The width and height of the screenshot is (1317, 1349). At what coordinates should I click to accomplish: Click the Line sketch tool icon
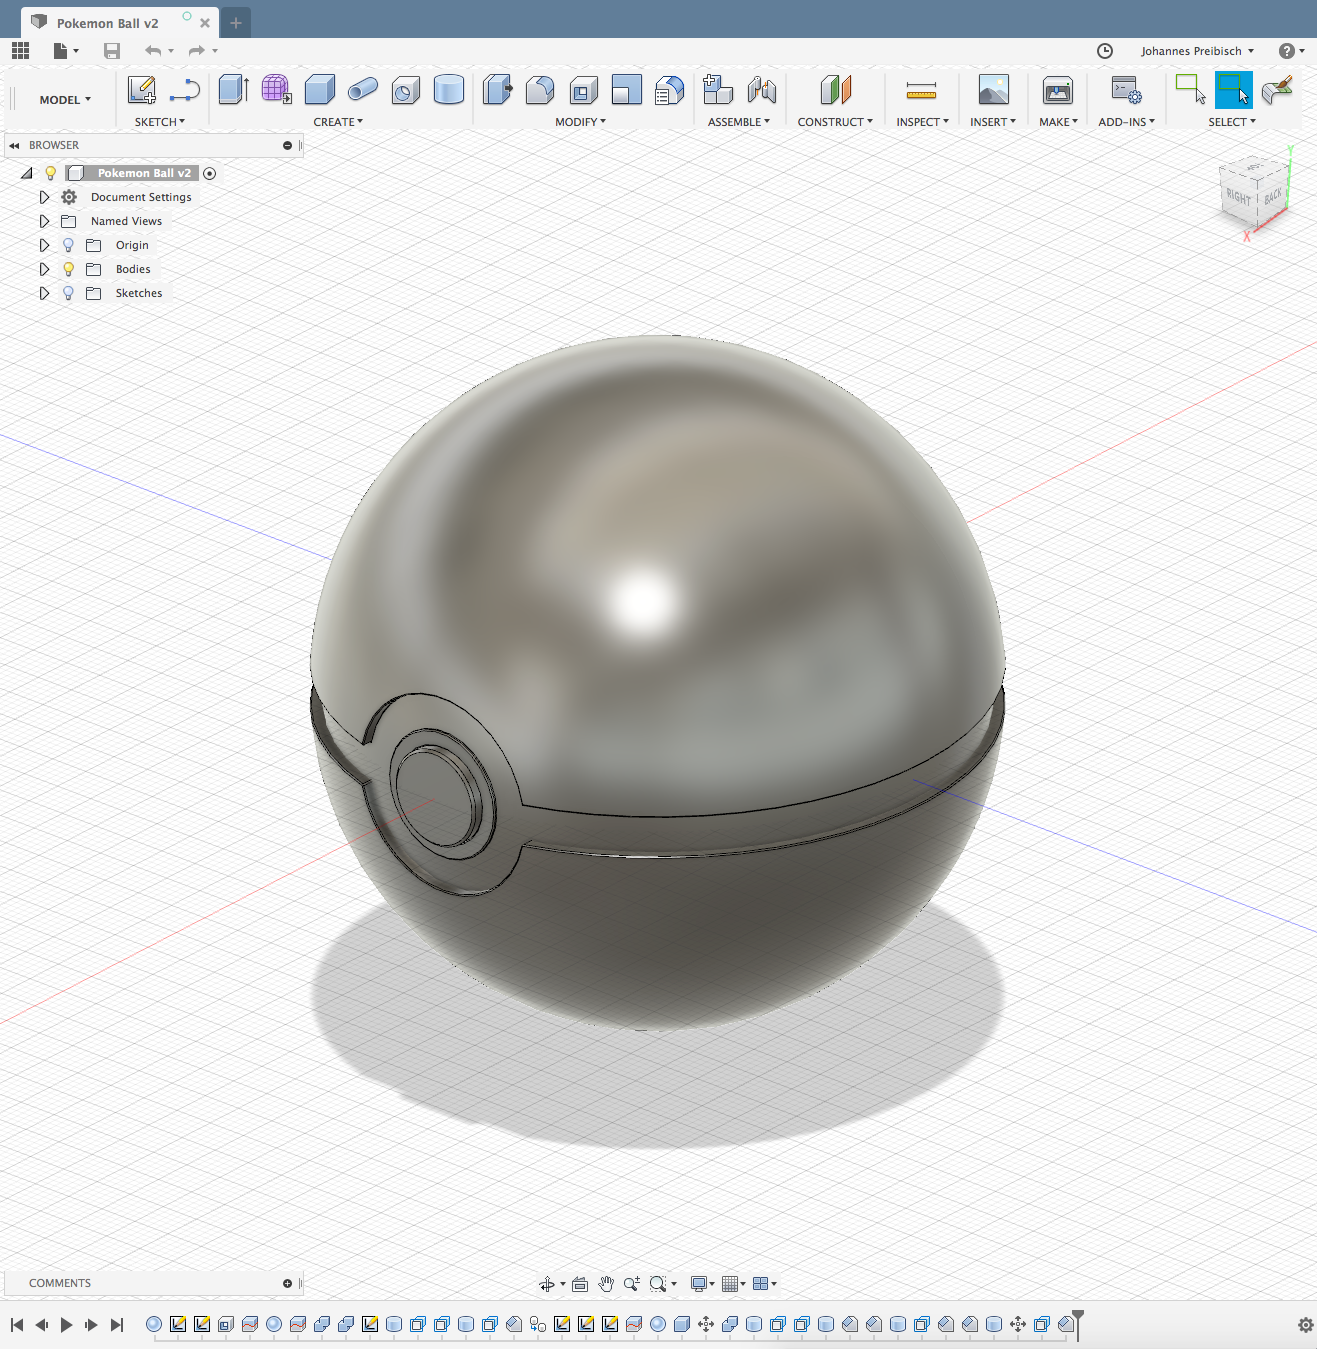click(x=185, y=91)
